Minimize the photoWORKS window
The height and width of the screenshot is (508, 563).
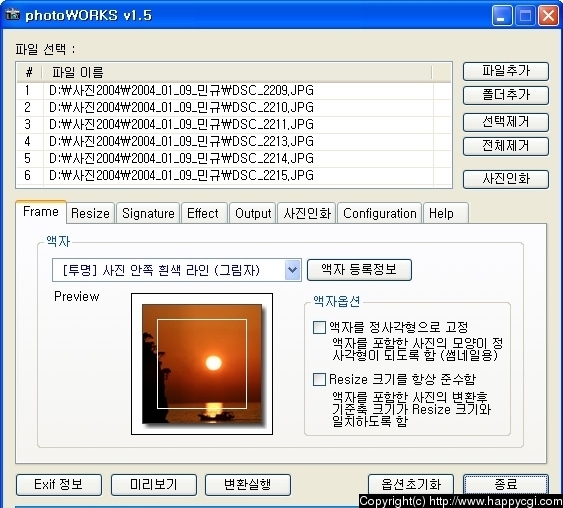tap(502, 16)
